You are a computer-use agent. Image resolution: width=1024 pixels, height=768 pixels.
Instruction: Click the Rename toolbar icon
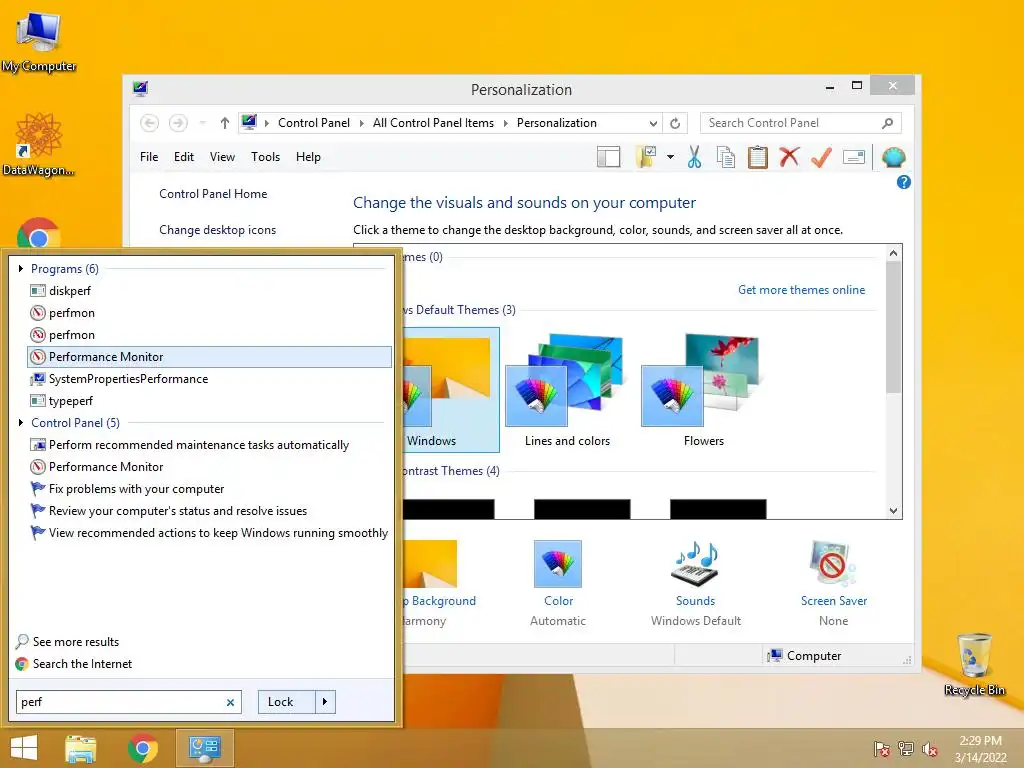(x=854, y=157)
